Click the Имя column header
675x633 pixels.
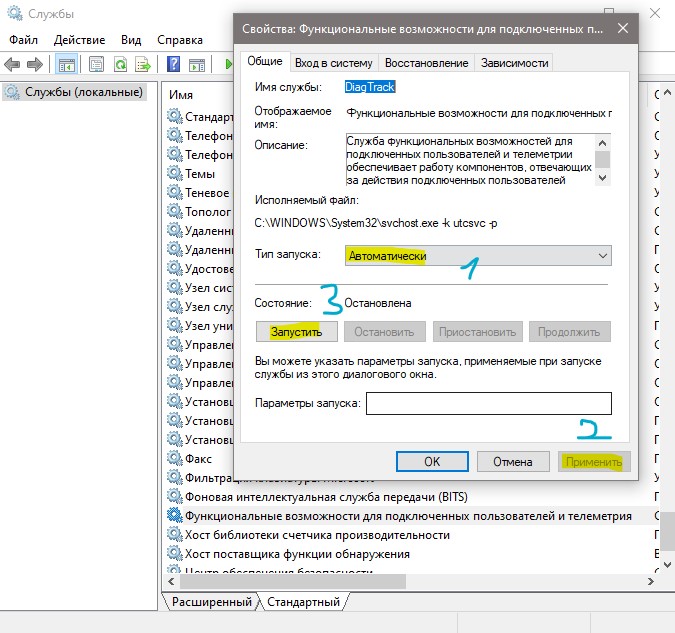point(181,95)
